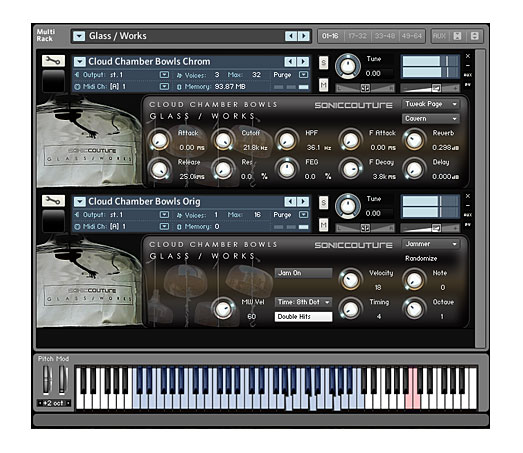This screenshot has height=453, width=523.
Task: Toggle AUX view button
Action: pos(439,36)
